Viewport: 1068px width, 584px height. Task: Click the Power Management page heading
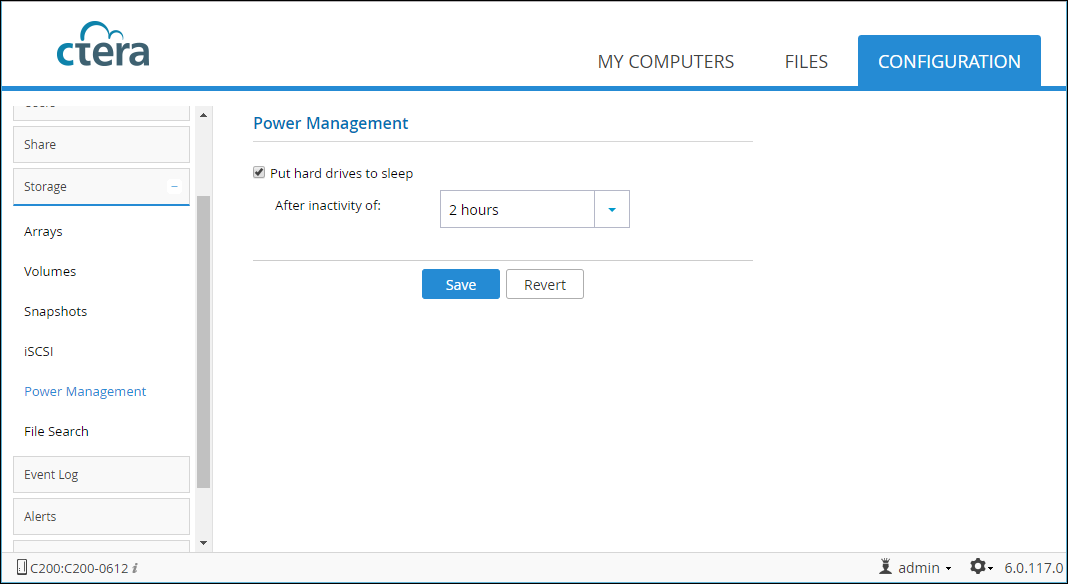[330, 123]
